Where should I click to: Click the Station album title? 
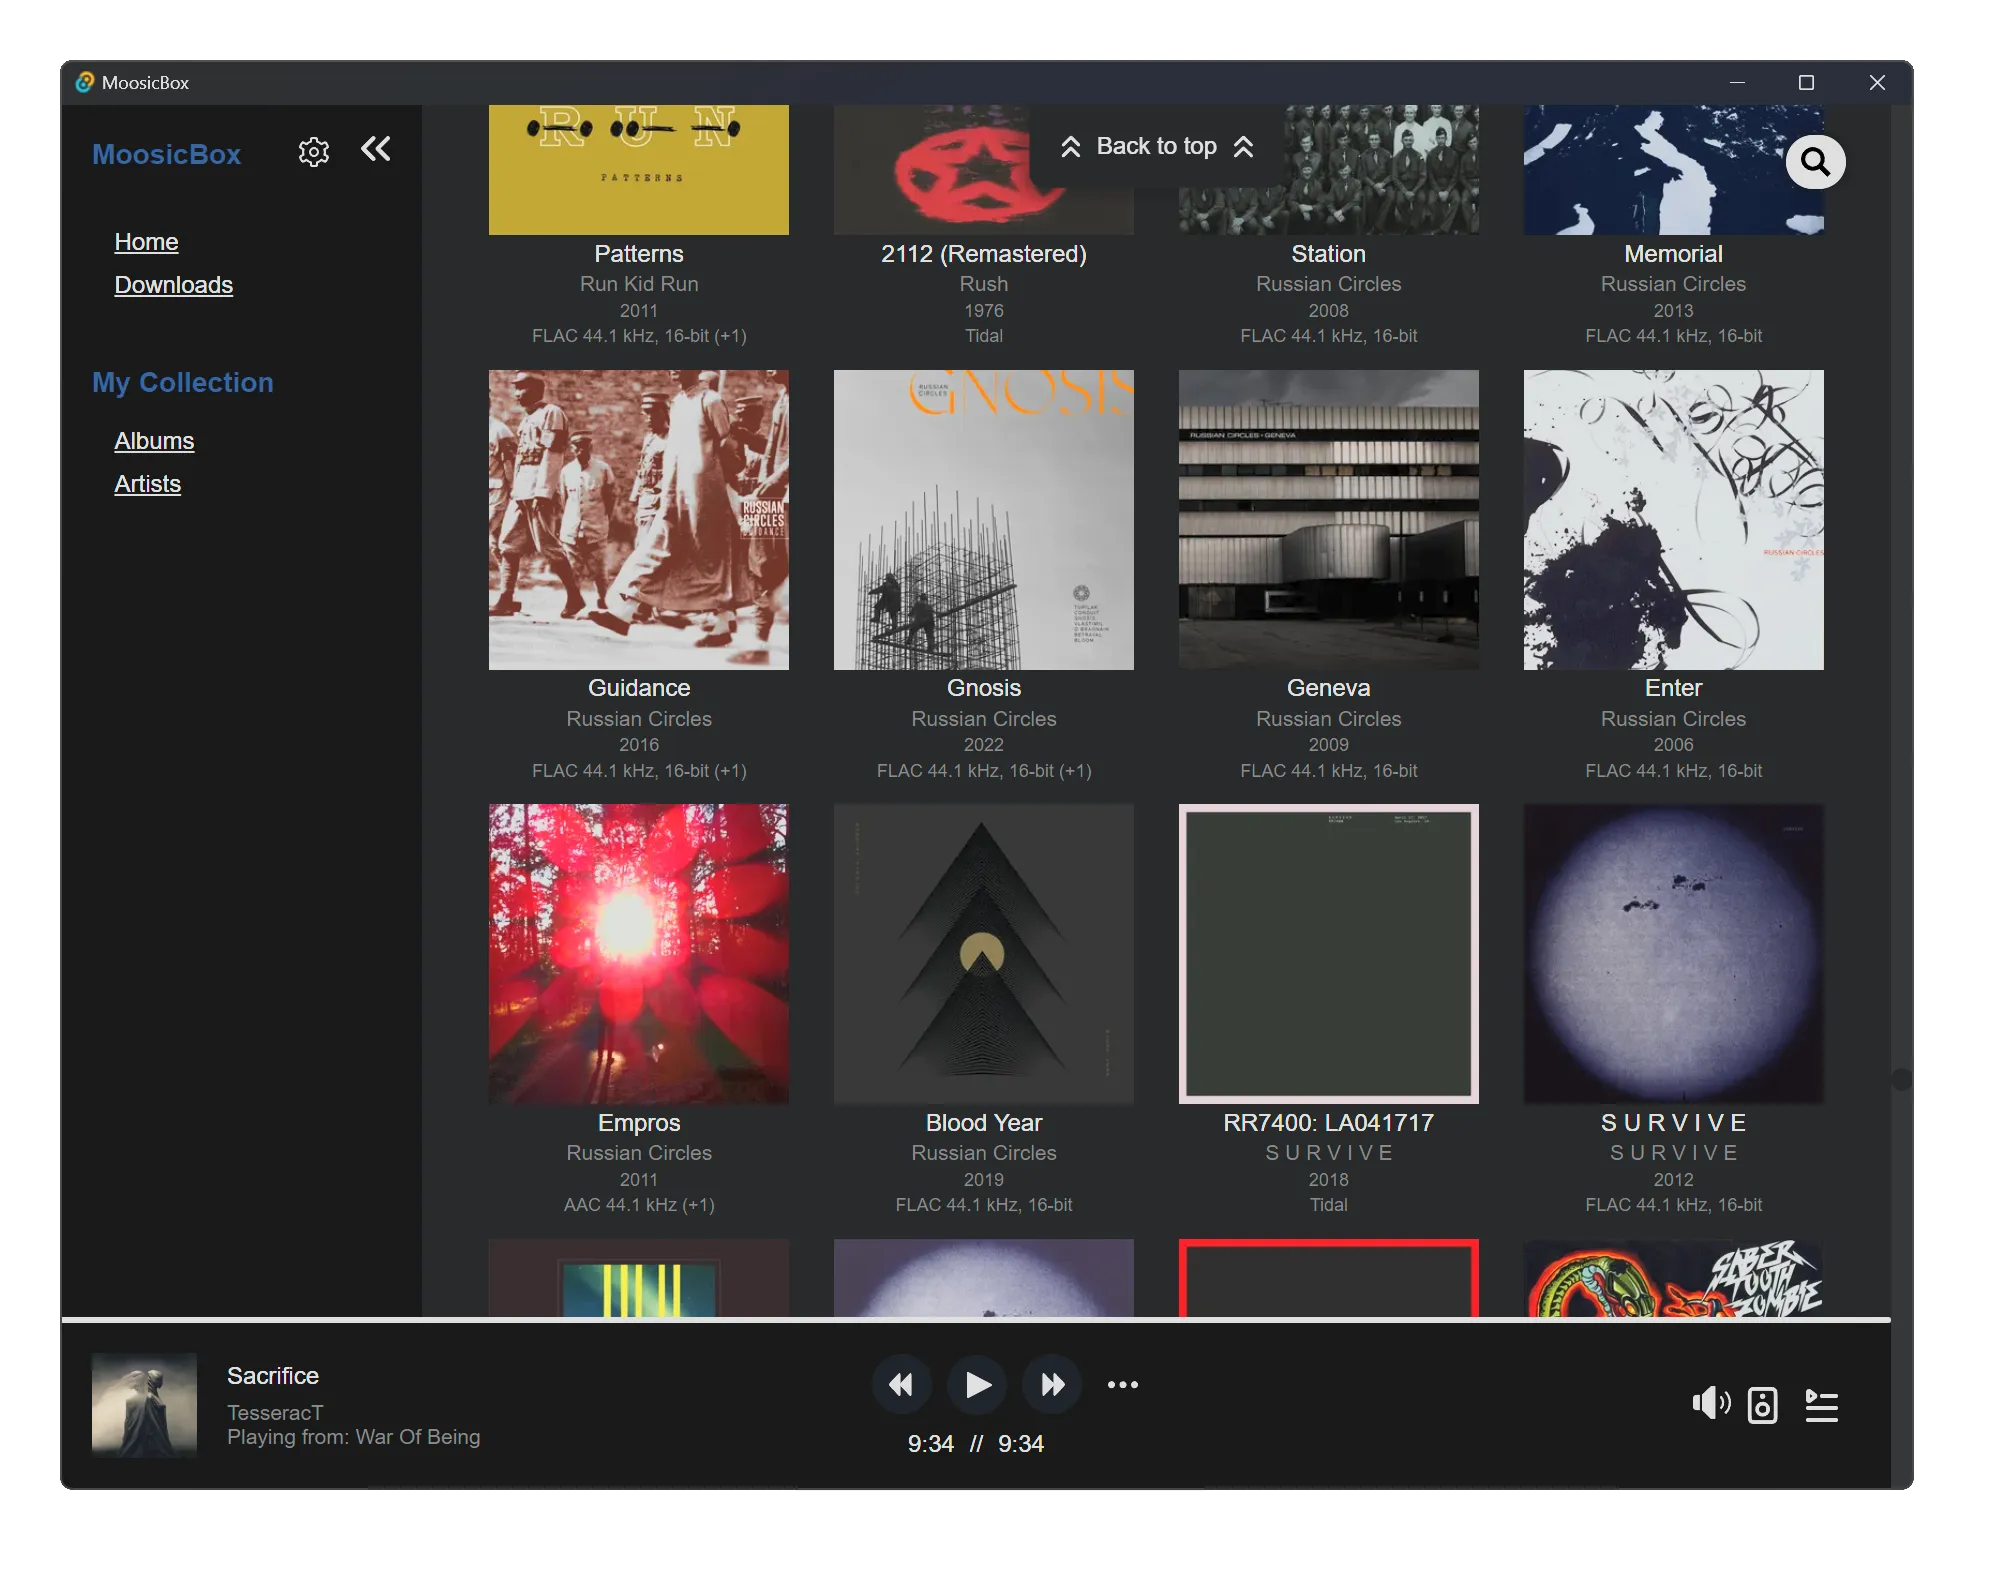point(1328,254)
